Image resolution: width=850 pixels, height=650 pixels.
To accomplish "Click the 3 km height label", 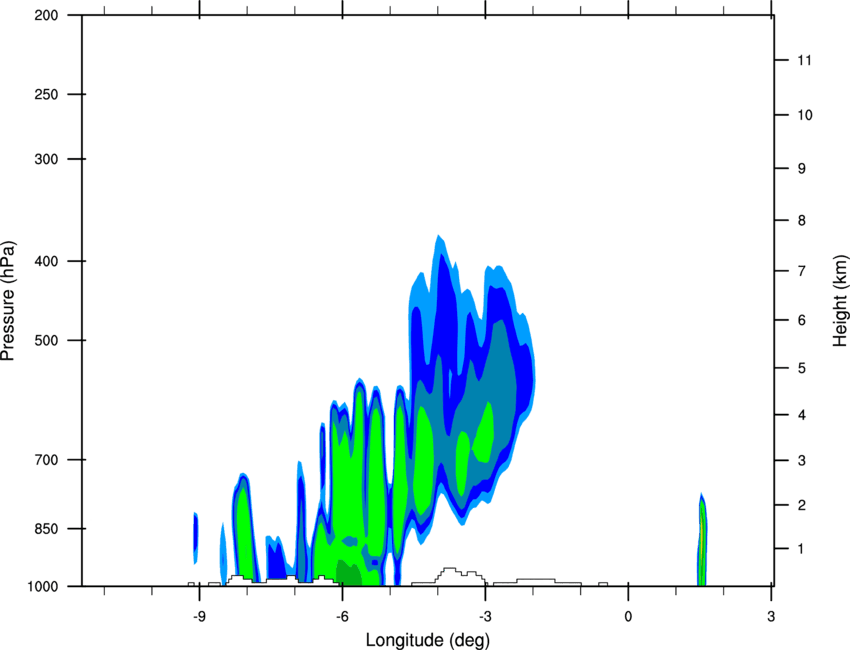I will click(x=802, y=461).
